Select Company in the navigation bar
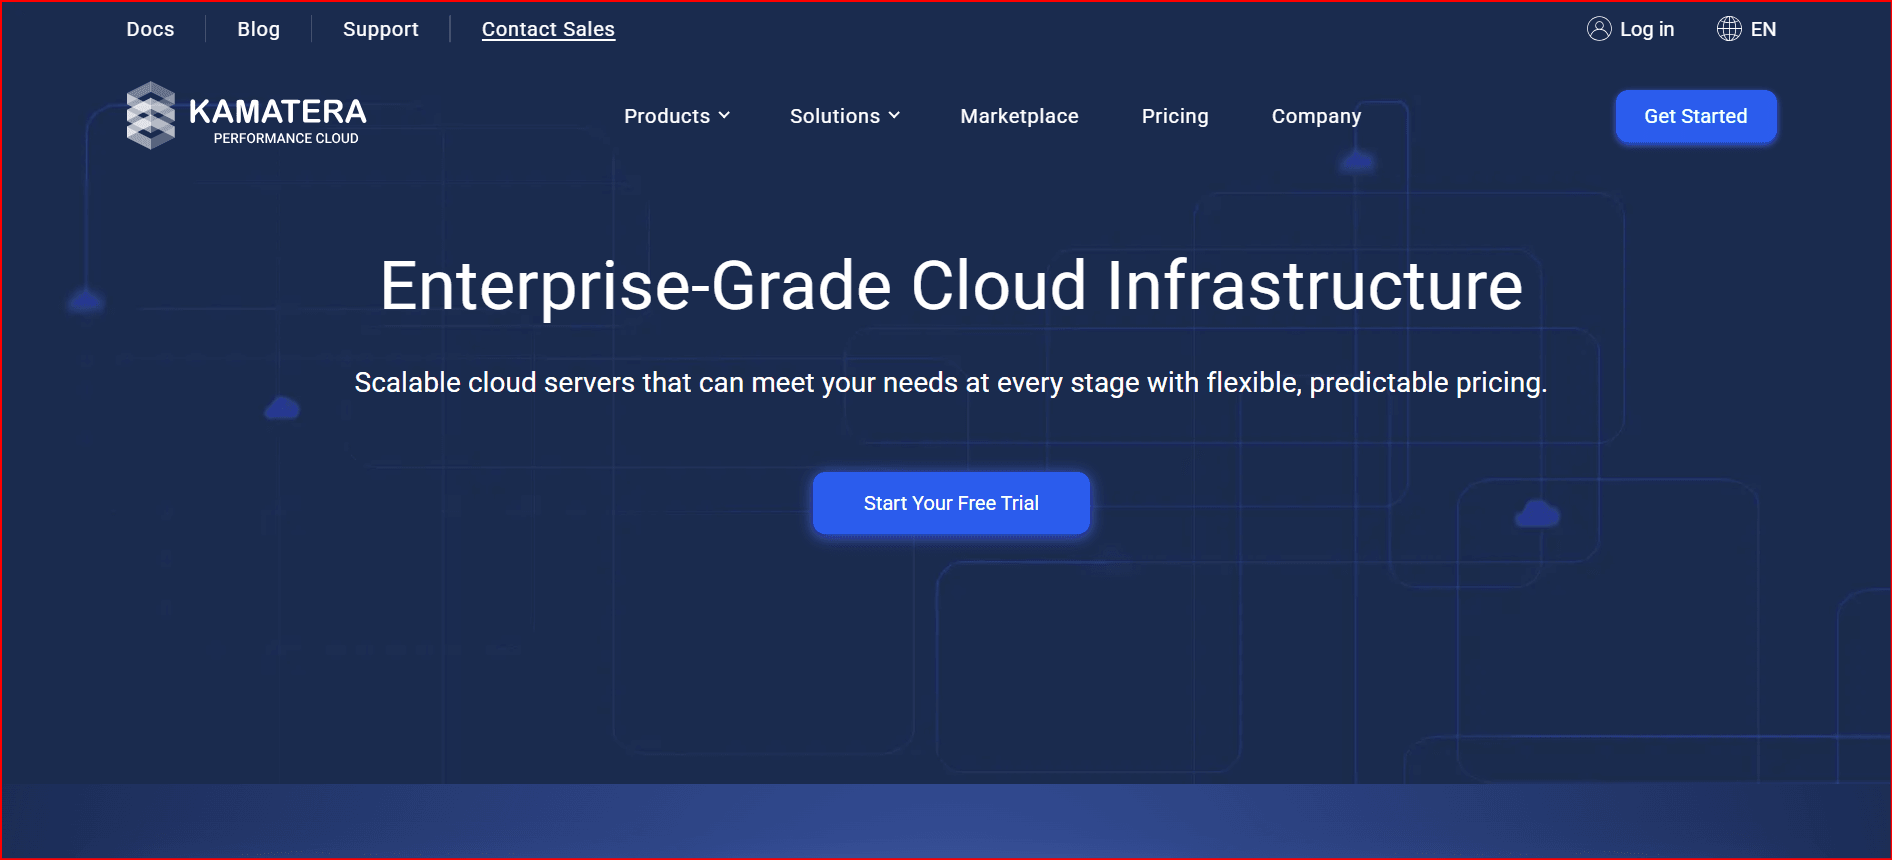Screen dimensions: 1892x860 tap(1316, 116)
